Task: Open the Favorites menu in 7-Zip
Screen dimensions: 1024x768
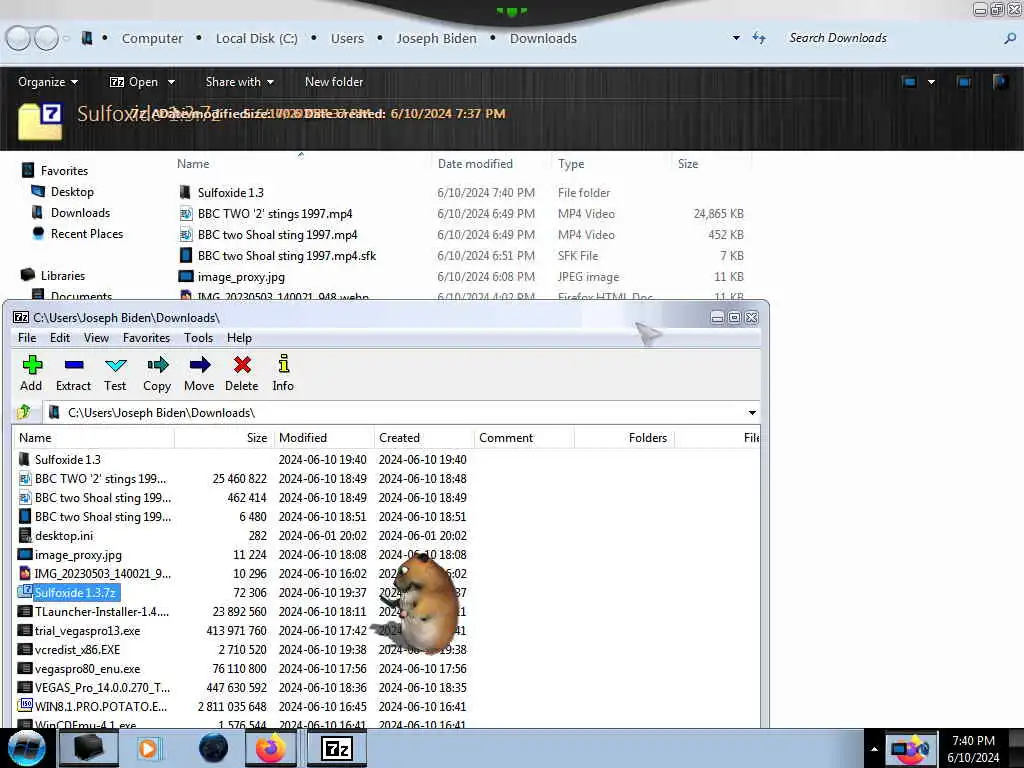Action: point(146,338)
